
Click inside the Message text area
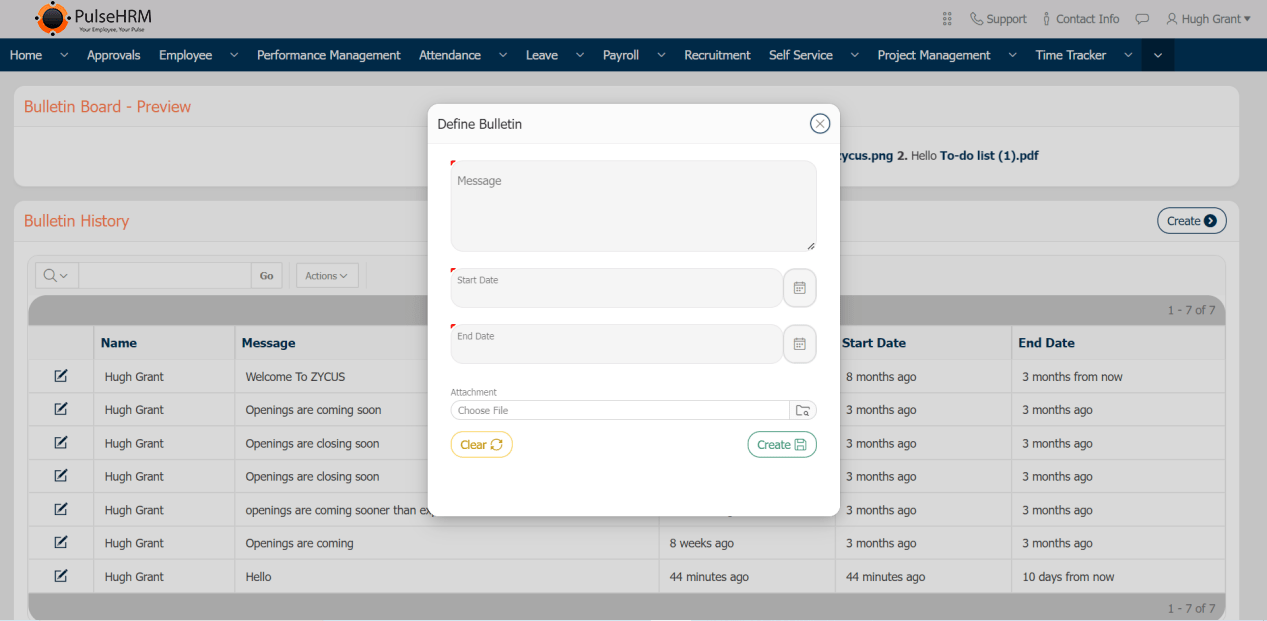[x=632, y=205]
